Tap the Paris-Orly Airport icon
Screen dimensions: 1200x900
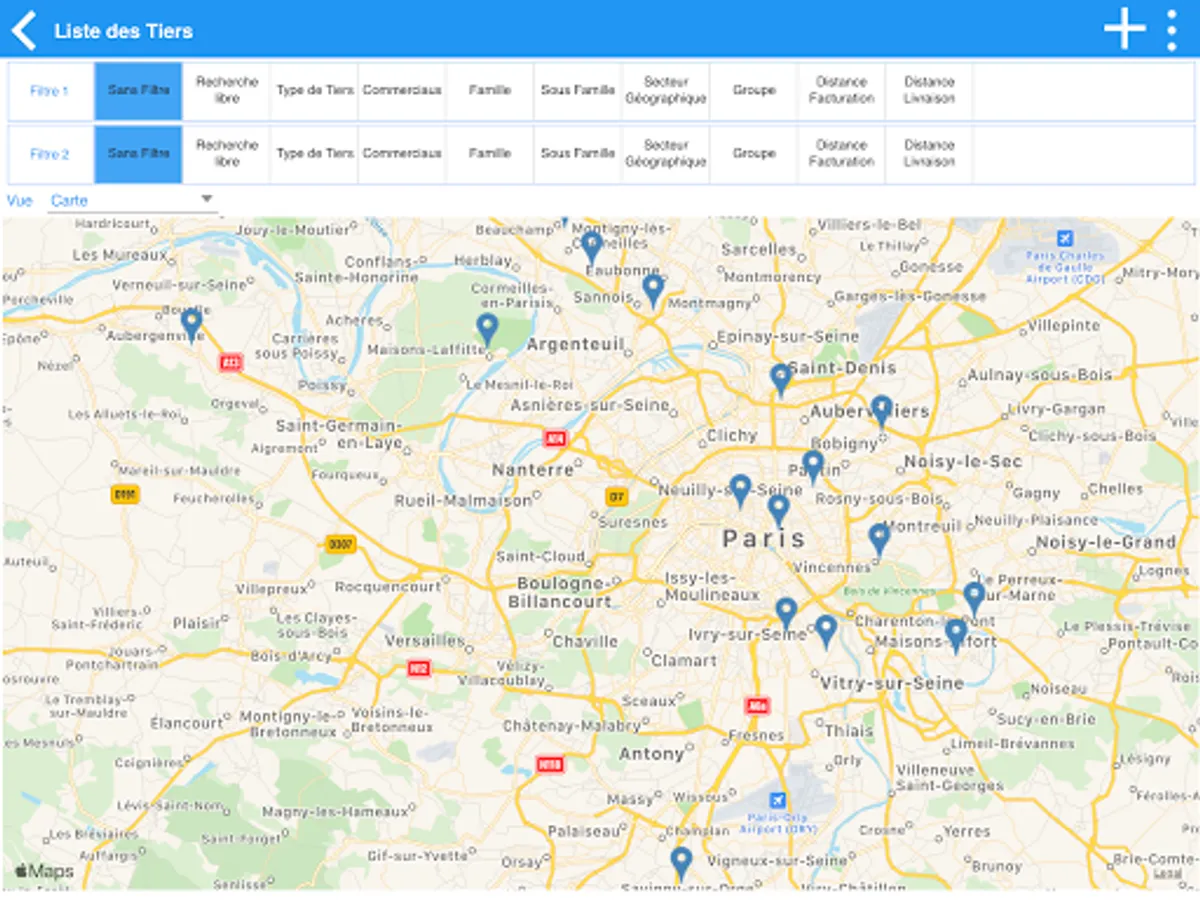[x=777, y=801]
